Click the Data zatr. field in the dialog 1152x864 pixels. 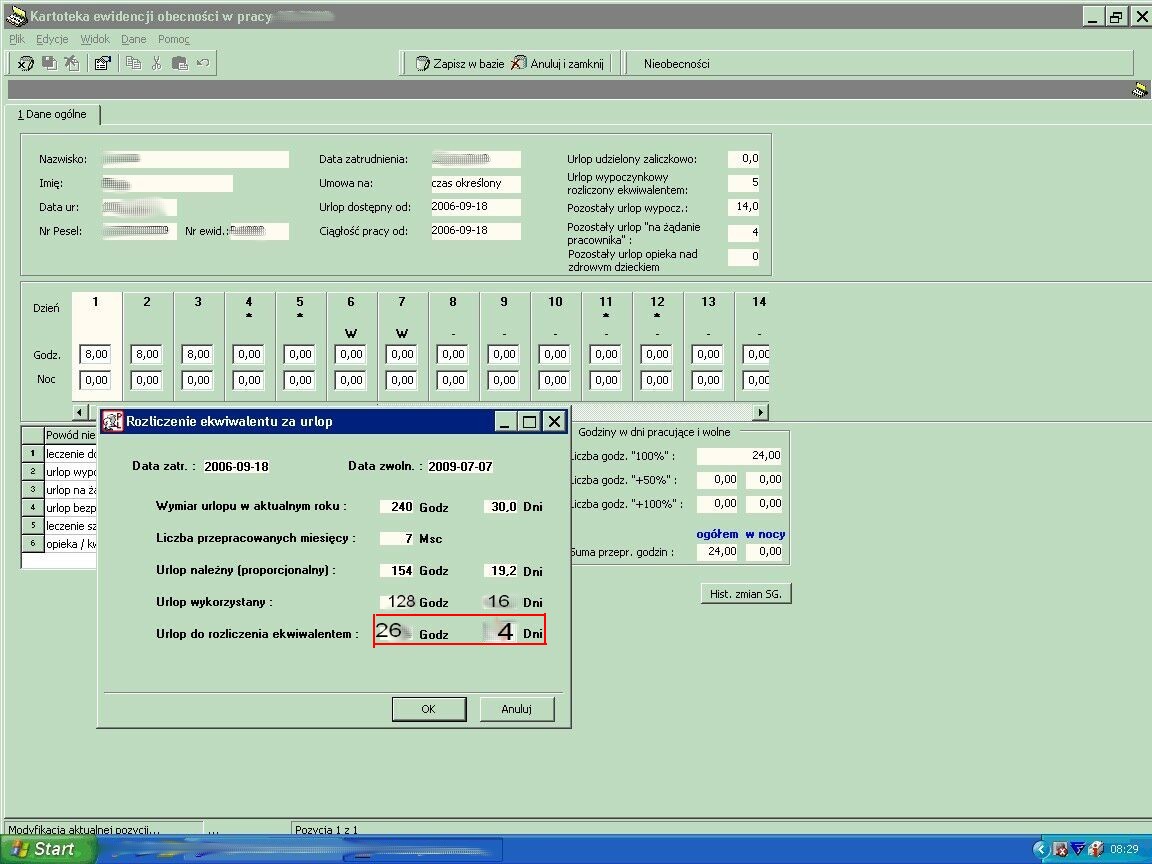pyautogui.click(x=236, y=467)
